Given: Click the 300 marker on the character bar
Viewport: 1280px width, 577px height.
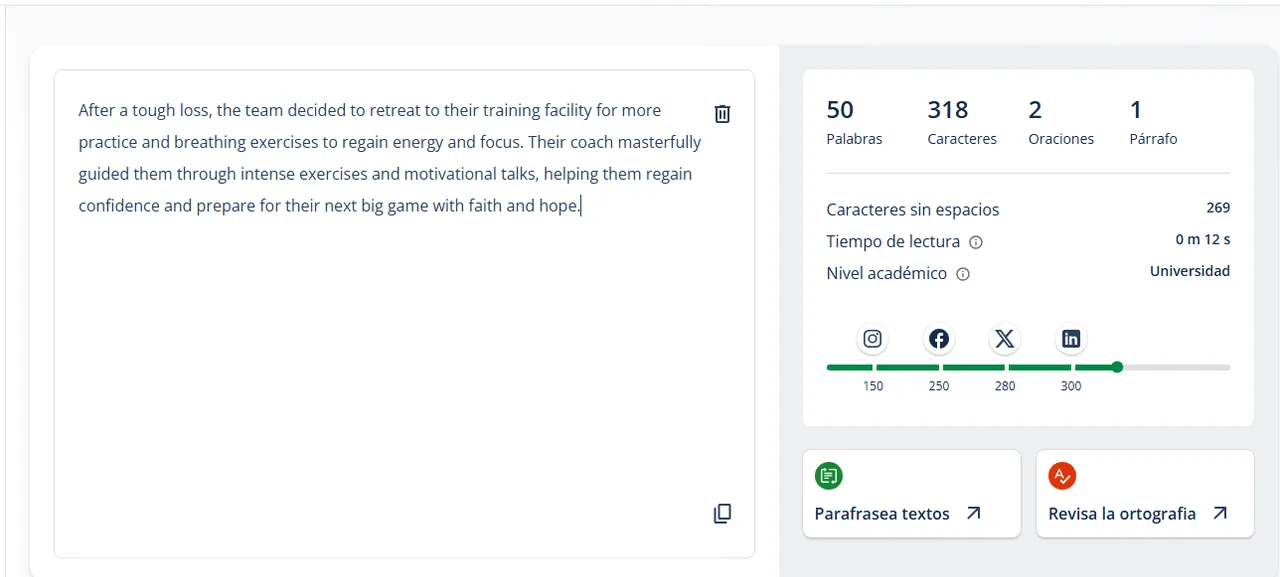Looking at the screenshot, I should point(1071,386).
